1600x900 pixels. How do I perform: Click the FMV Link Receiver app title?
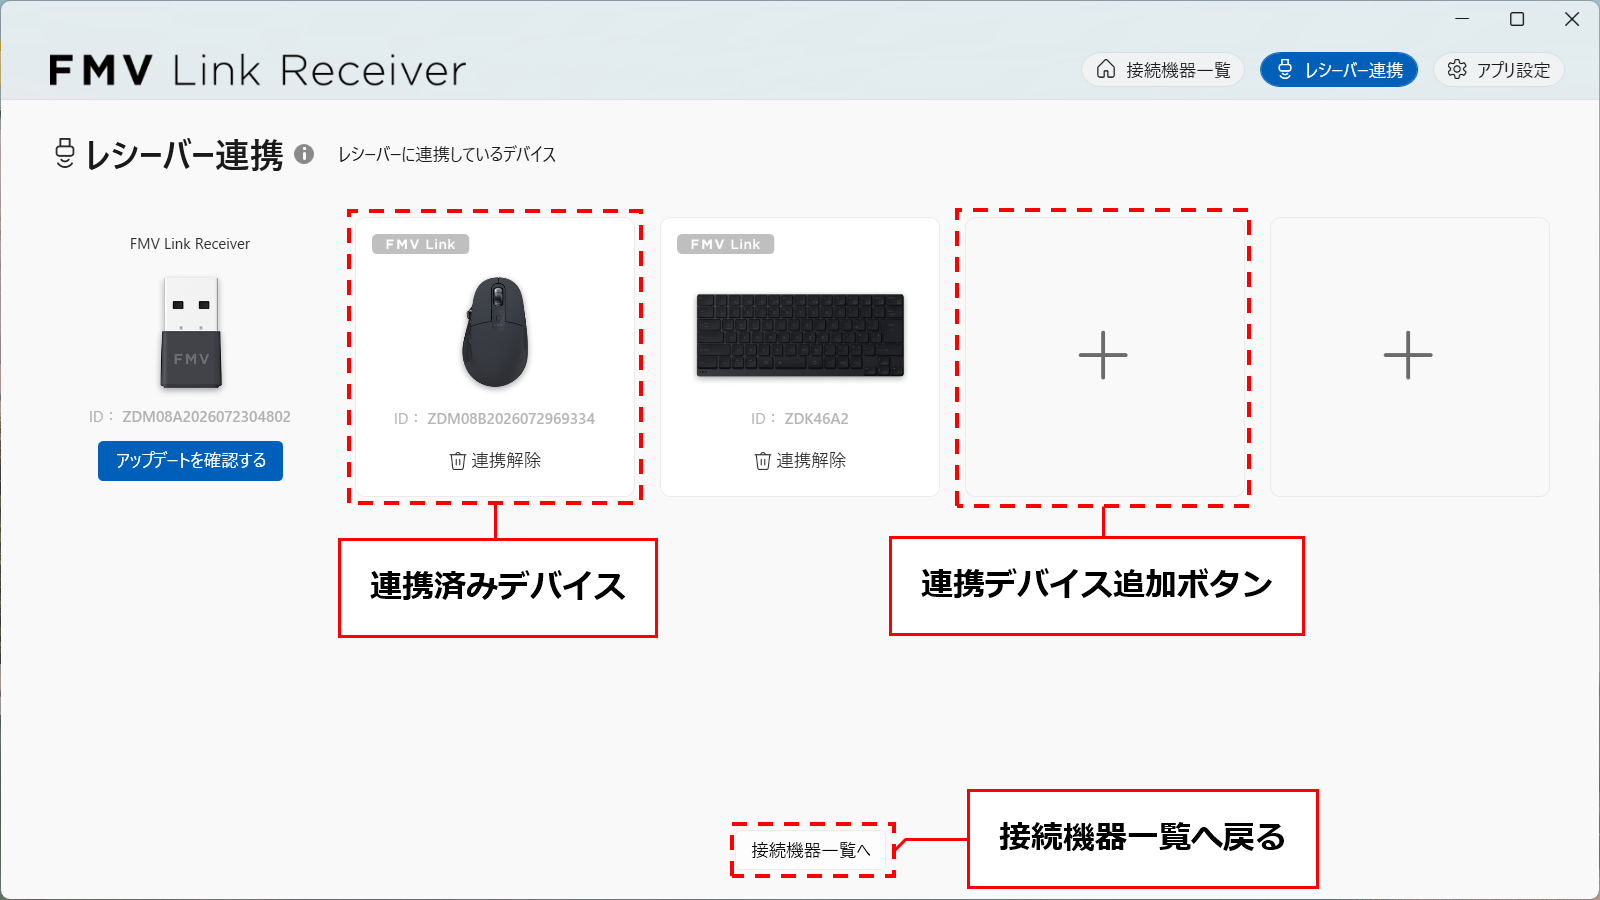click(x=258, y=70)
